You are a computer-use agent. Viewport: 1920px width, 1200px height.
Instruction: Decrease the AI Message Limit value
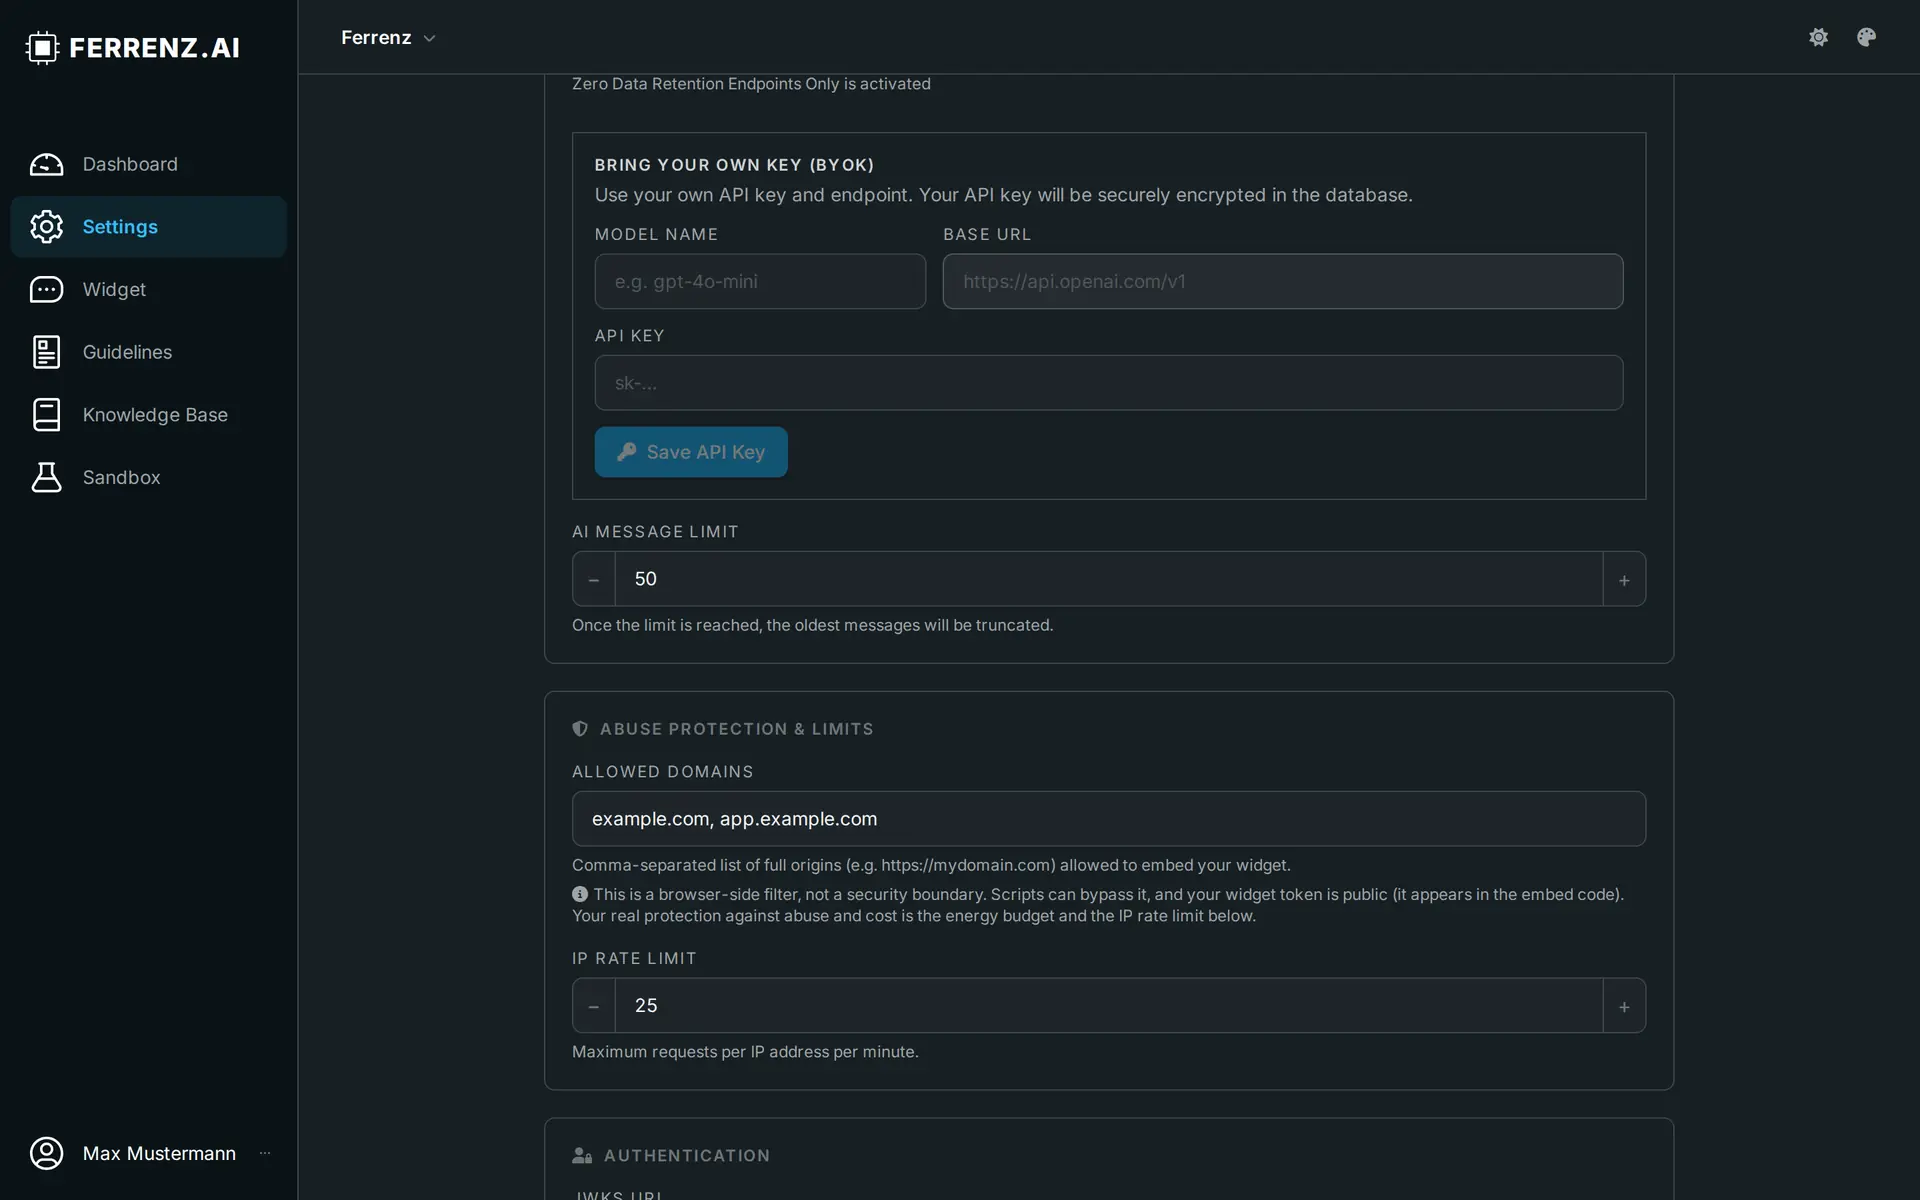[x=594, y=579]
